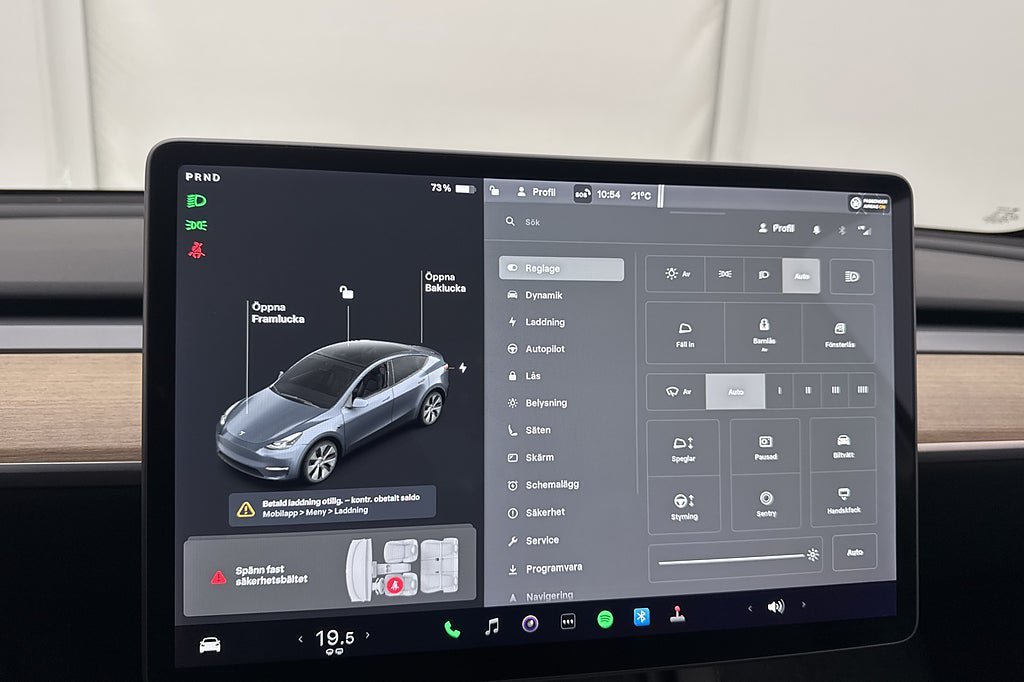Screen dimensions: 1024x682
Task: Open the Phone app in bottom bar
Action: point(452,629)
